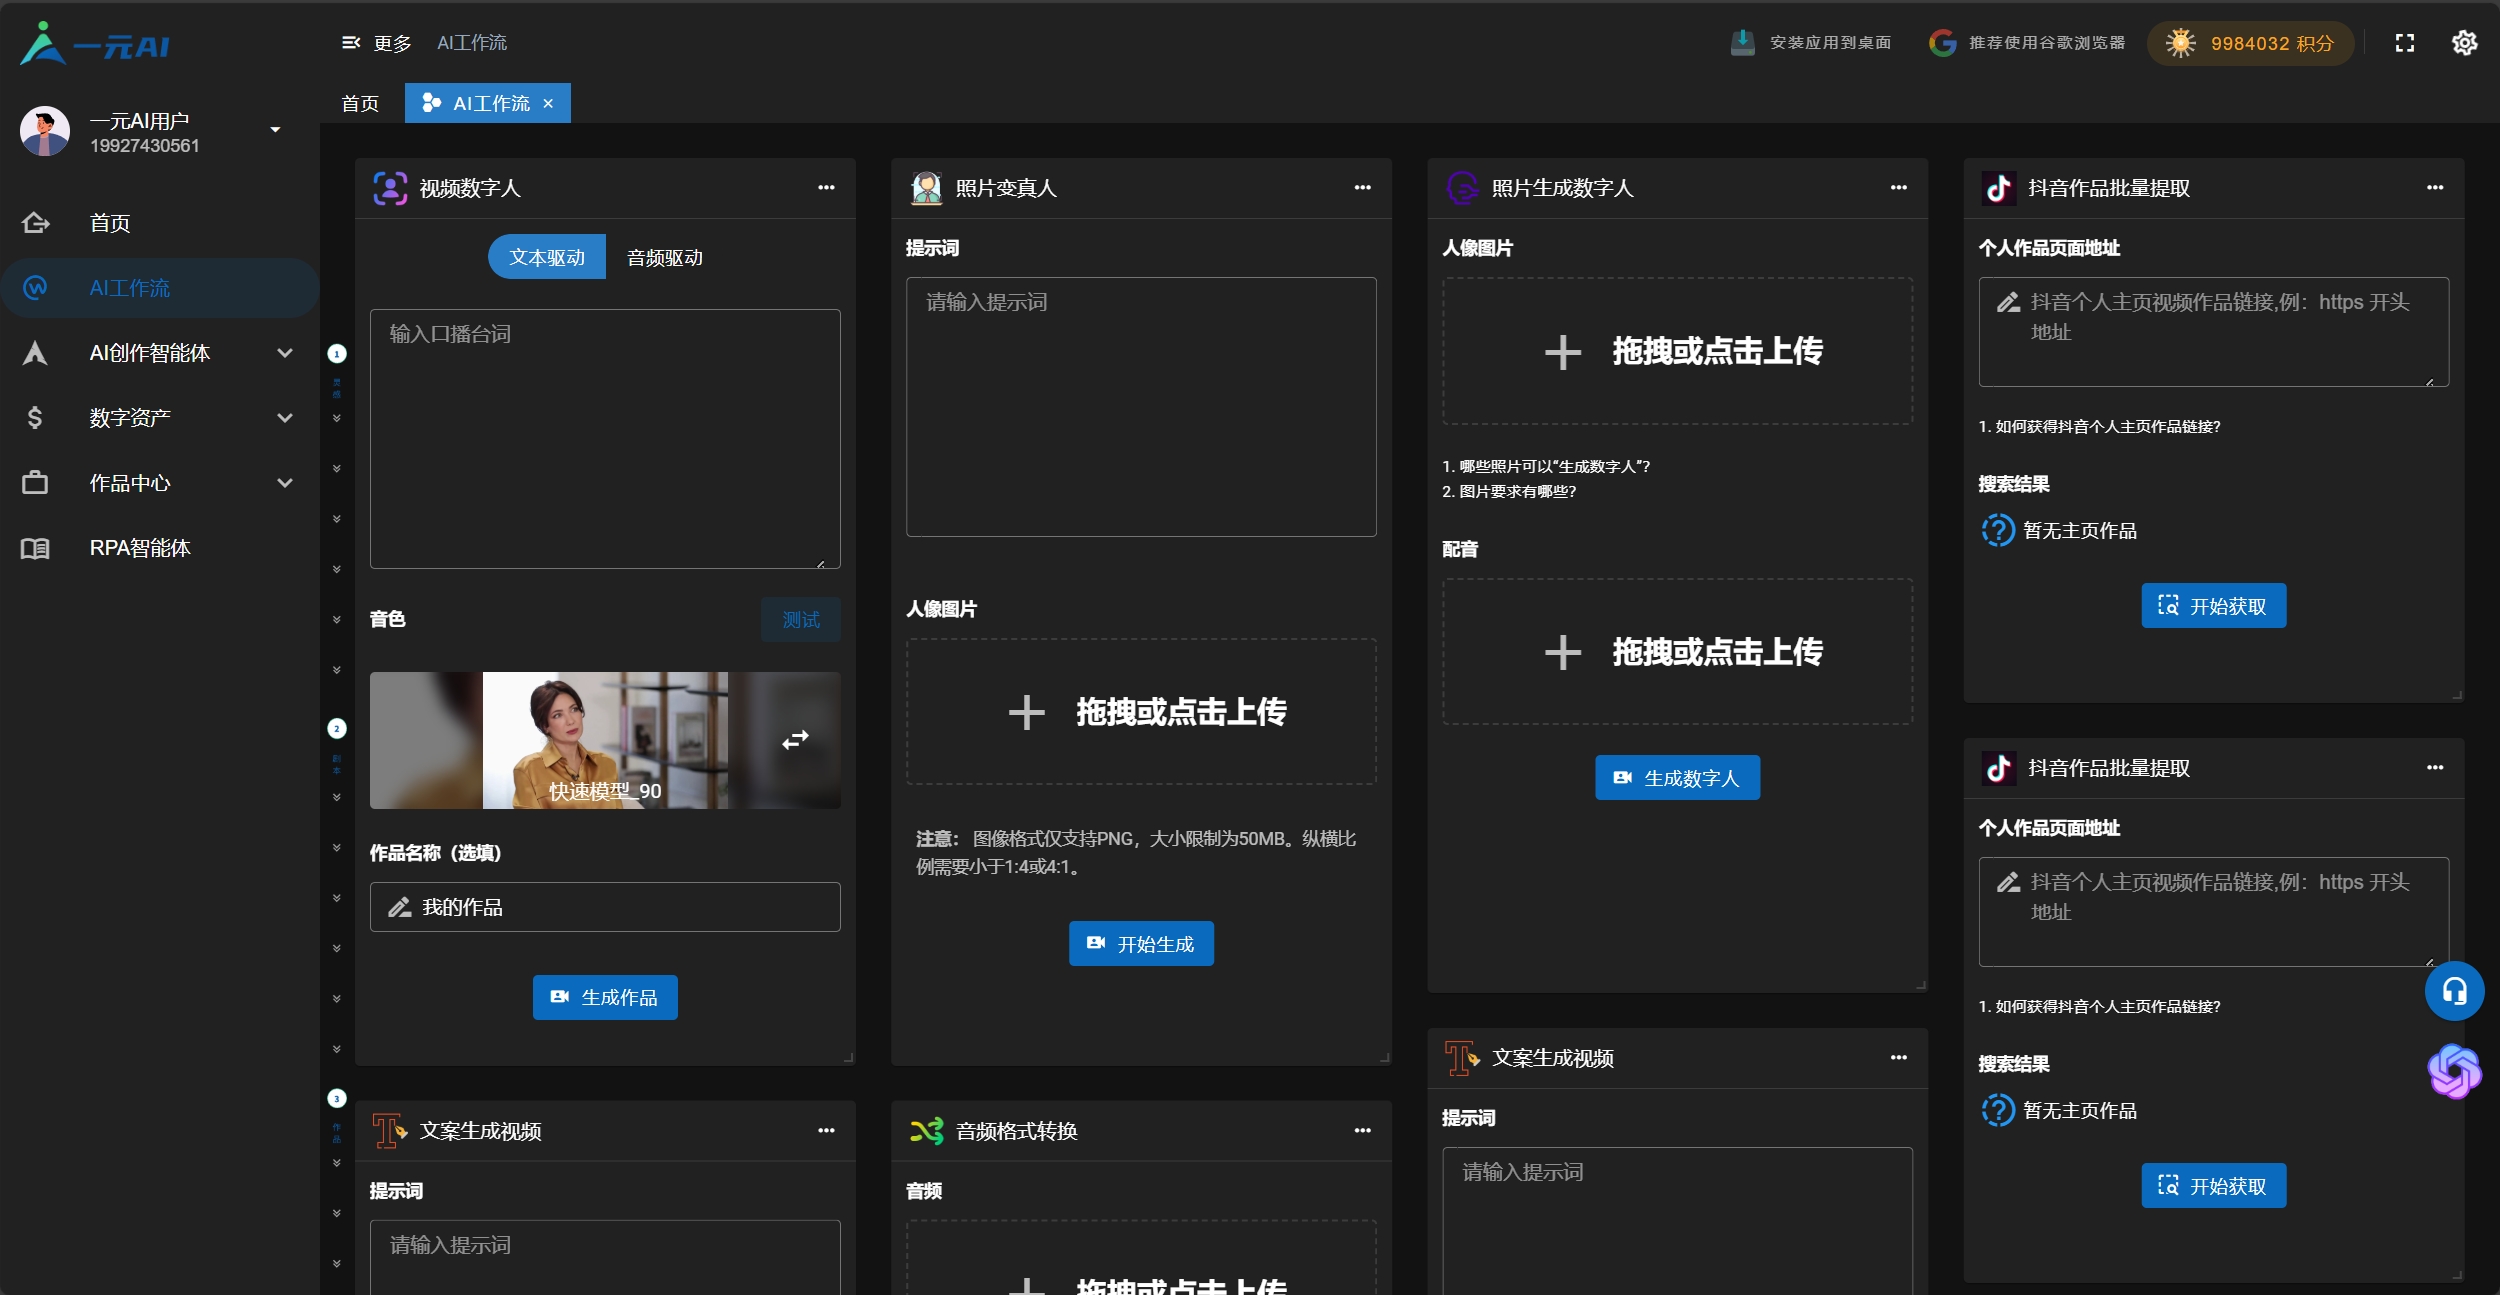Open three-dot menu on 视频数字人 card
The height and width of the screenshot is (1295, 2500).
pos(826,188)
